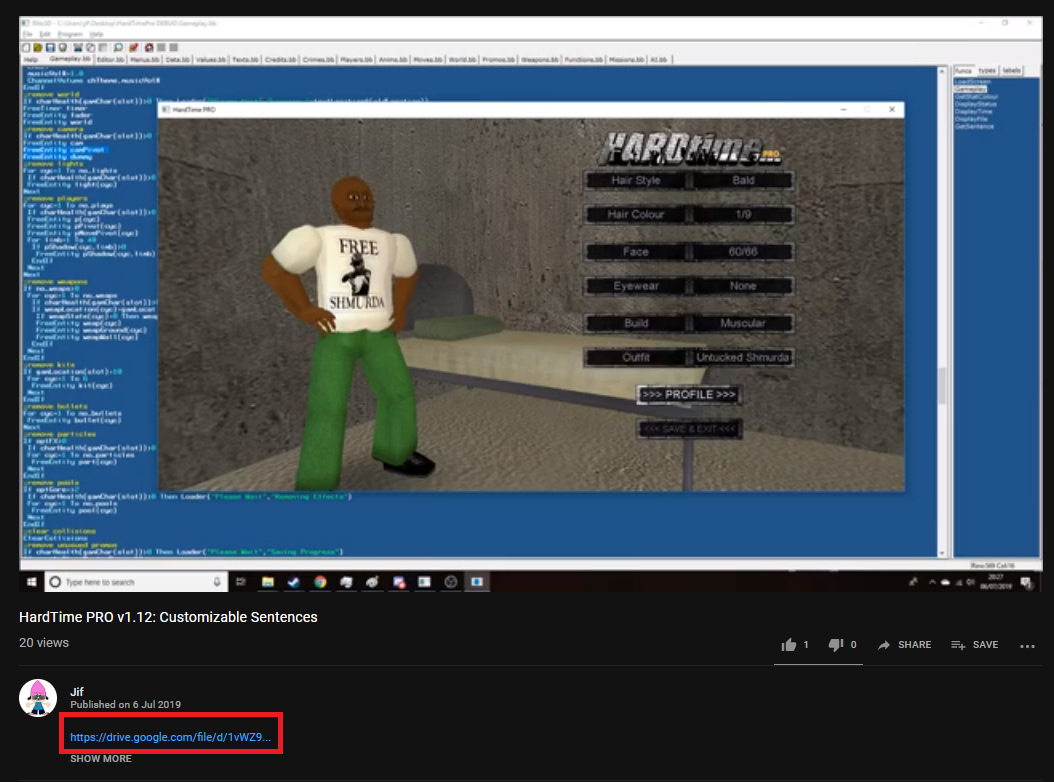Select DisplayTime in the function list
1054x782 pixels.
pos(973,112)
